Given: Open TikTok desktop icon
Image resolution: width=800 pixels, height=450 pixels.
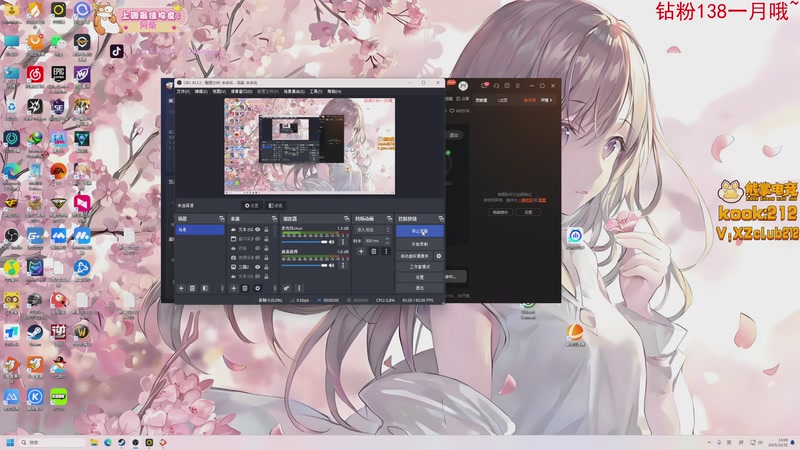Looking at the screenshot, I should pos(117,51).
